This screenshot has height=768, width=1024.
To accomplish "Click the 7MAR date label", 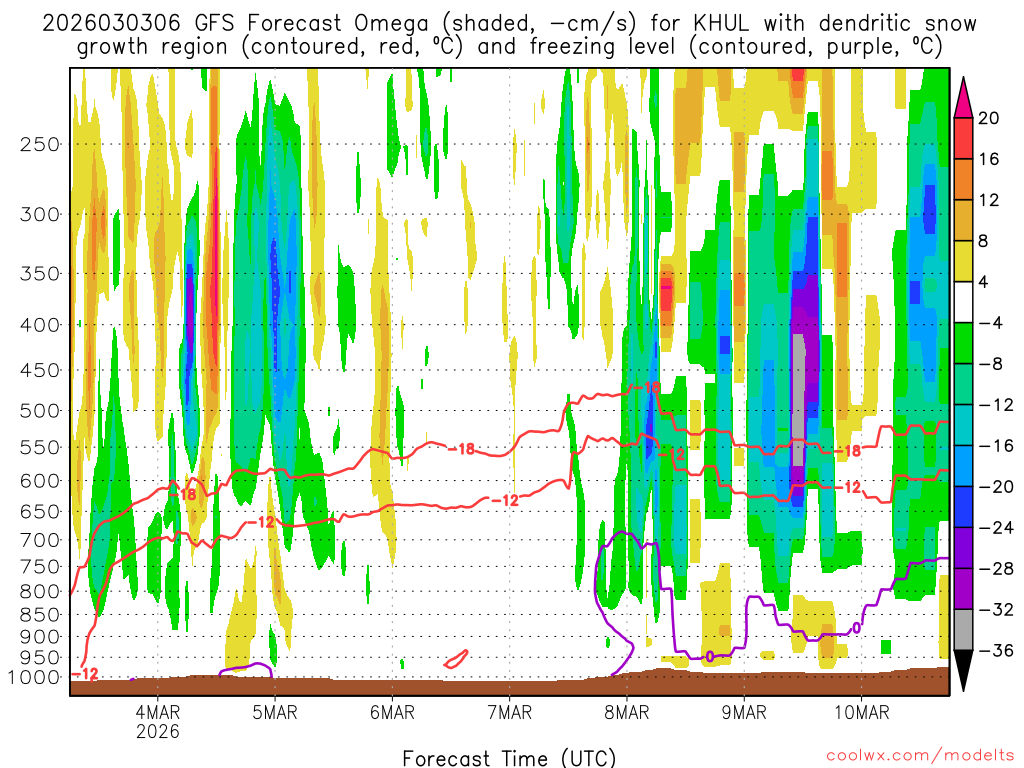I will 510,712.
